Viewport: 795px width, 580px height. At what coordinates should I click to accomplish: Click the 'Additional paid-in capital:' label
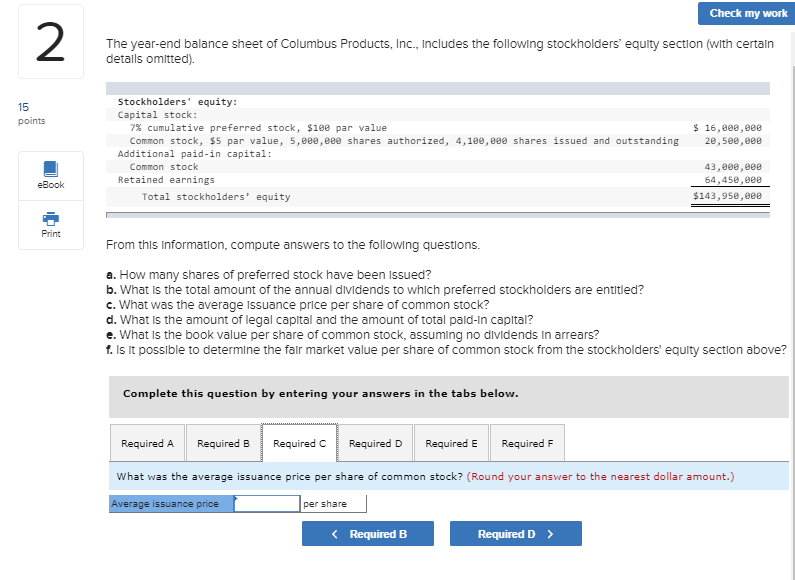[195, 154]
